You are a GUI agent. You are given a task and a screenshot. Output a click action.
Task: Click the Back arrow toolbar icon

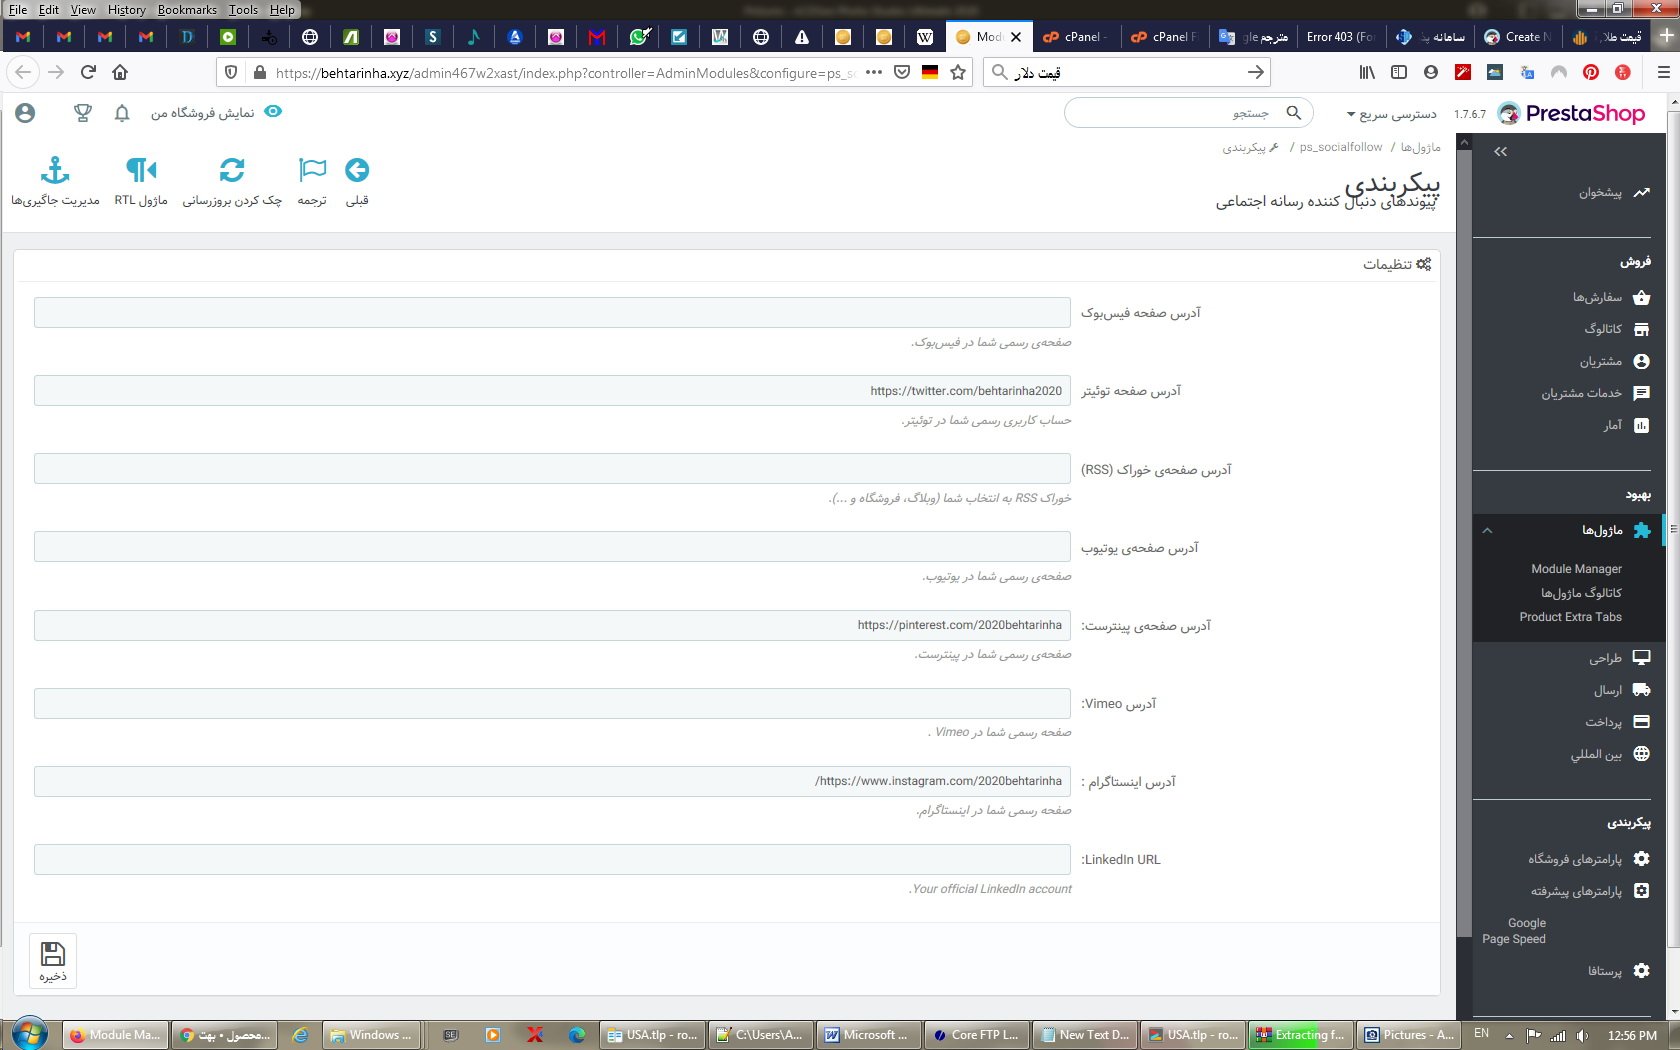pos(357,171)
